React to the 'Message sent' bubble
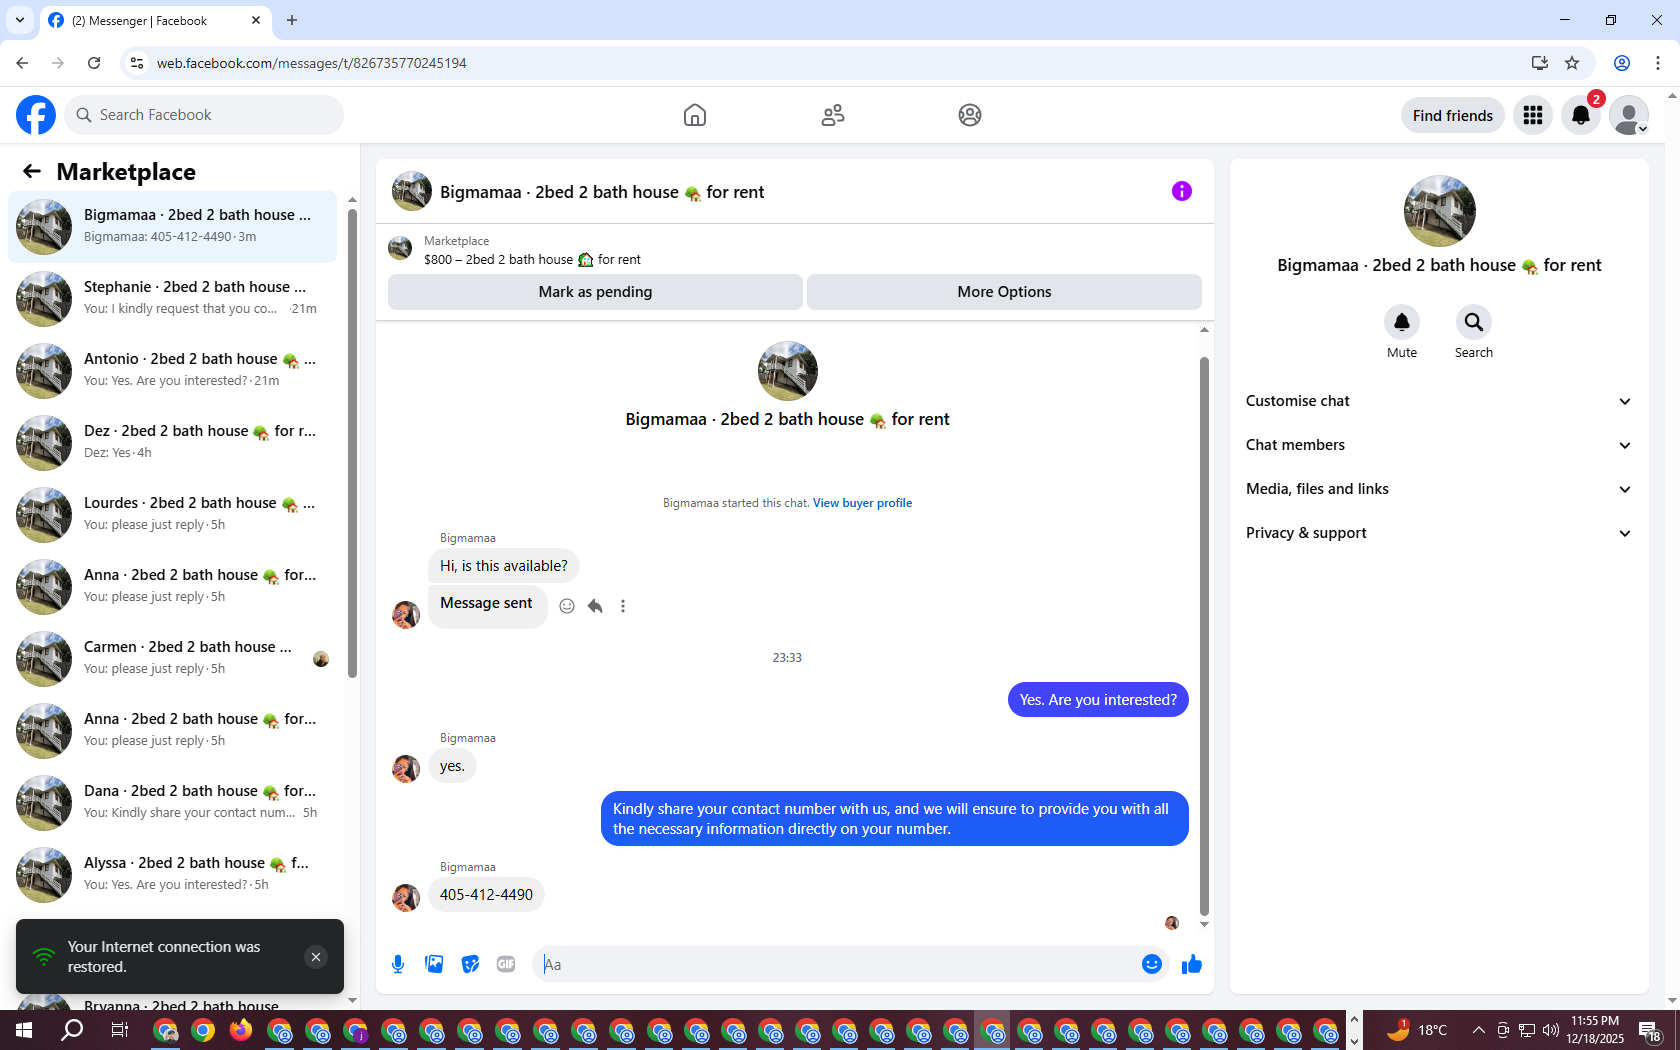Image resolution: width=1680 pixels, height=1050 pixels. (x=567, y=606)
